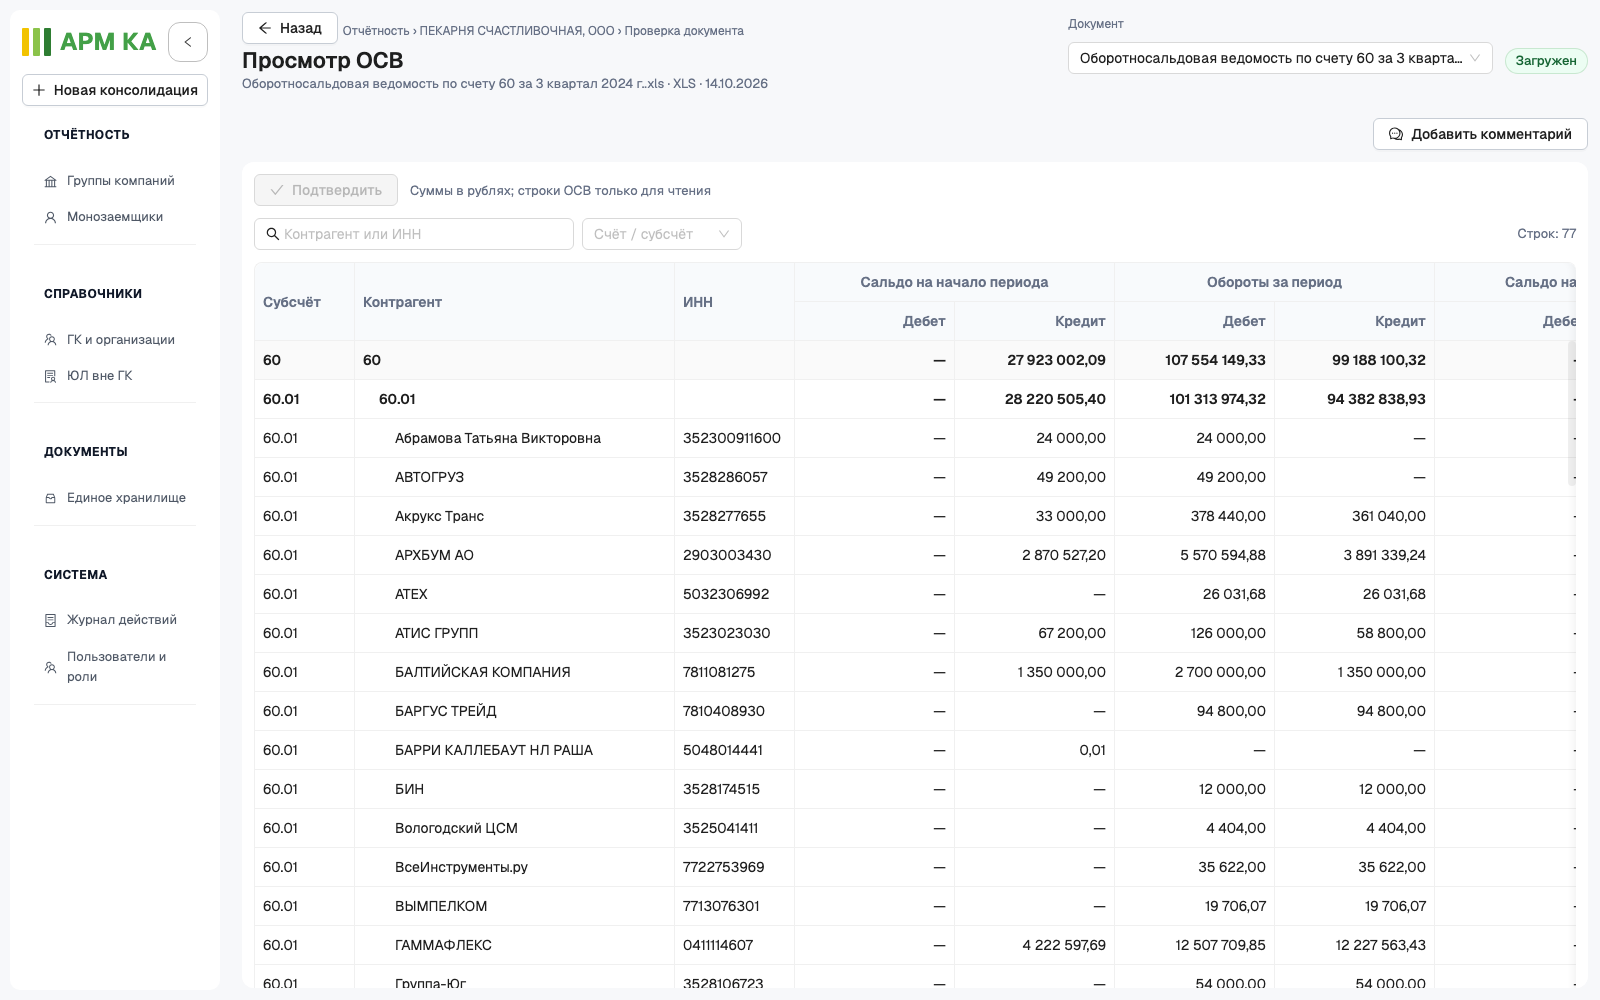Collapse the sidebar with the chevron button
The width and height of the screenshot is (1600, 1000).
tap(188, 42)
